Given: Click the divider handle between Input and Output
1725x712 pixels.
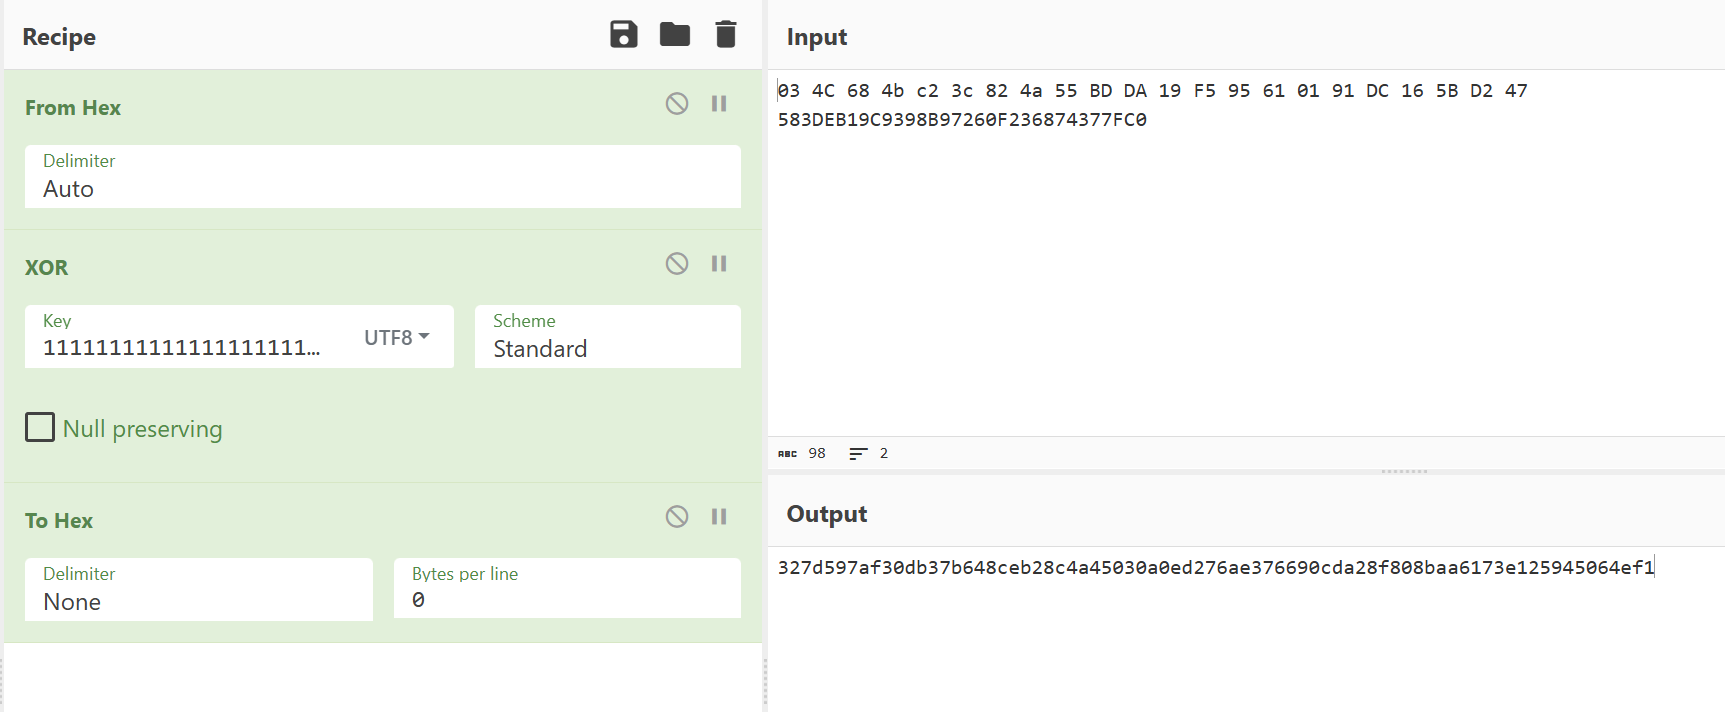Looking at the screenshot, I should point(1404,471).
